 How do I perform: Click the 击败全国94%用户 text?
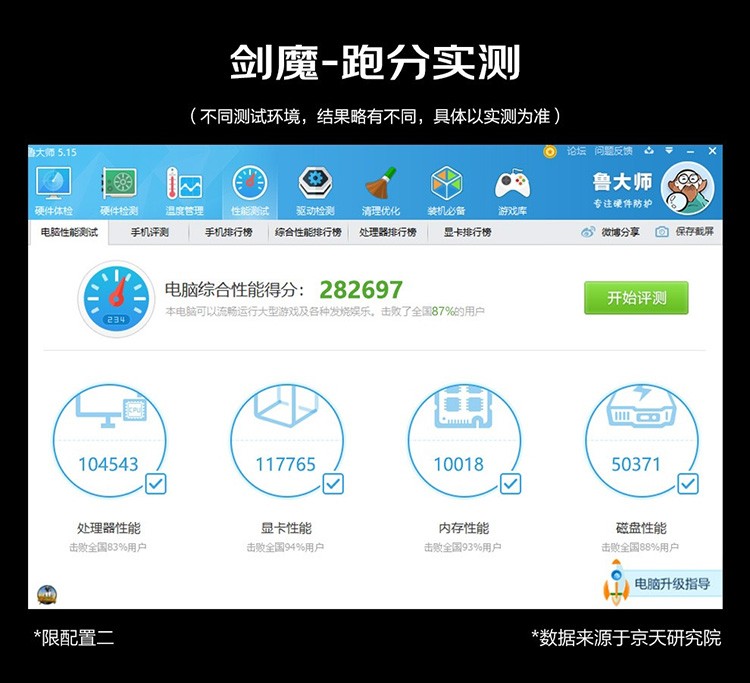pyautogui.click(x=285, y=547)
